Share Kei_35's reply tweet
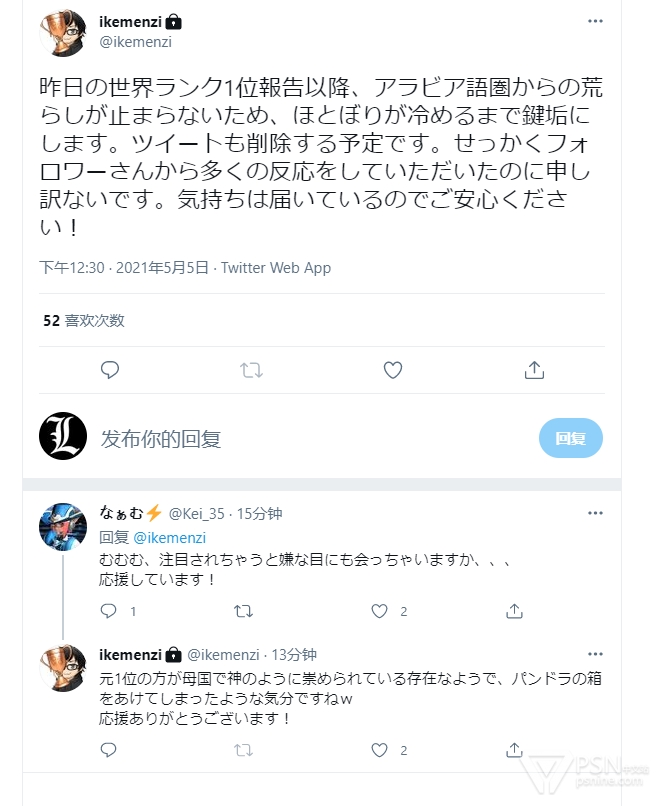The width and height of the screenshot is (660, 806). (x=514, y=610)
